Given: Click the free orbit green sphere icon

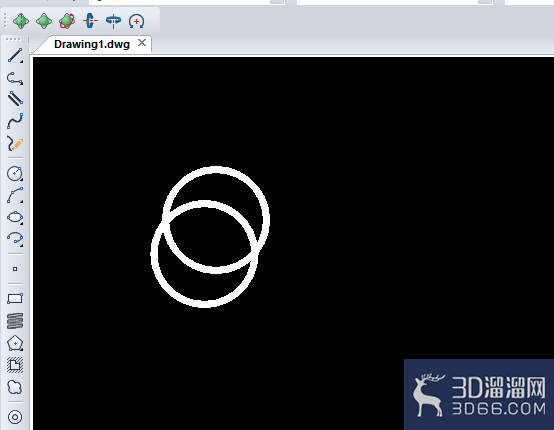Looking at the screenshot, I should point(44,21).
